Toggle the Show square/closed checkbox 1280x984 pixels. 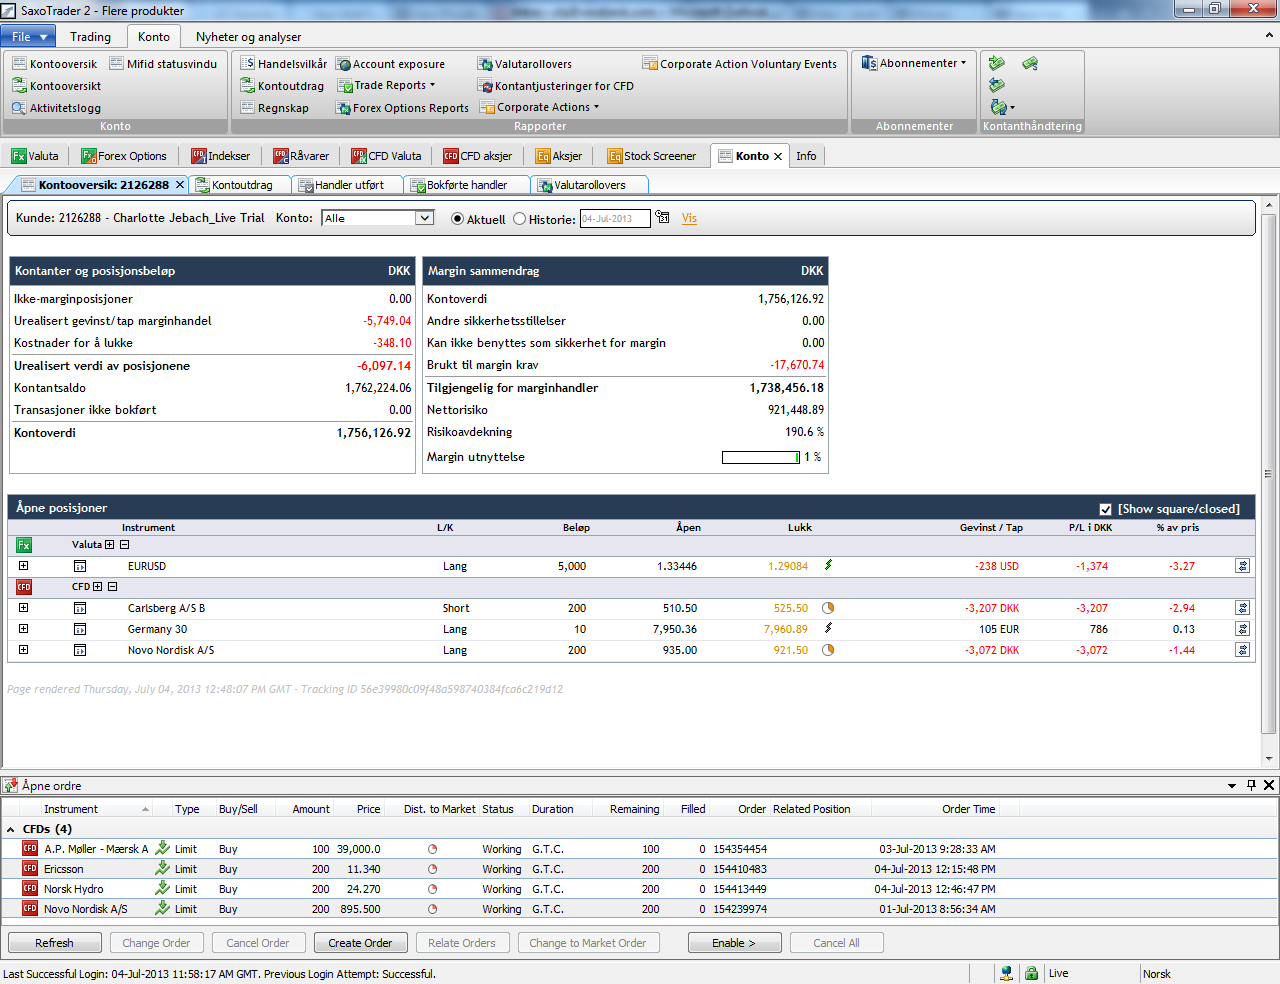[1105, 509]
